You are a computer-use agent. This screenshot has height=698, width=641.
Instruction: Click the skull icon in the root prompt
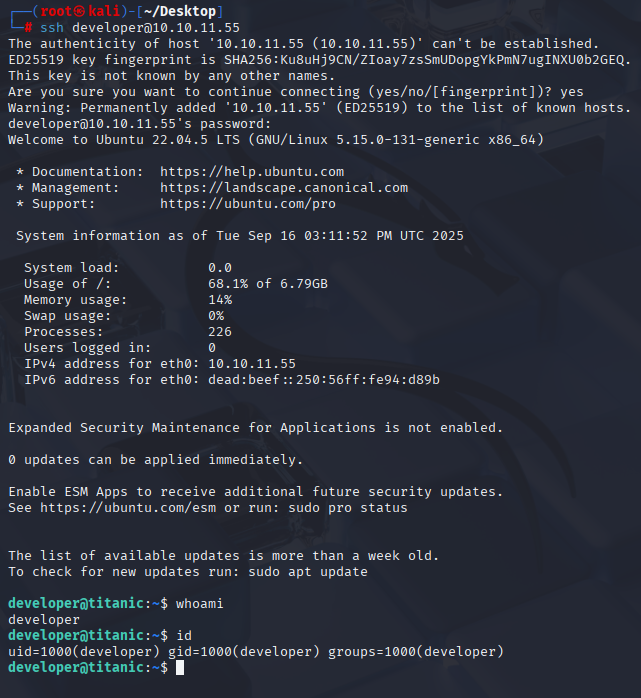(x=80, y=11)
